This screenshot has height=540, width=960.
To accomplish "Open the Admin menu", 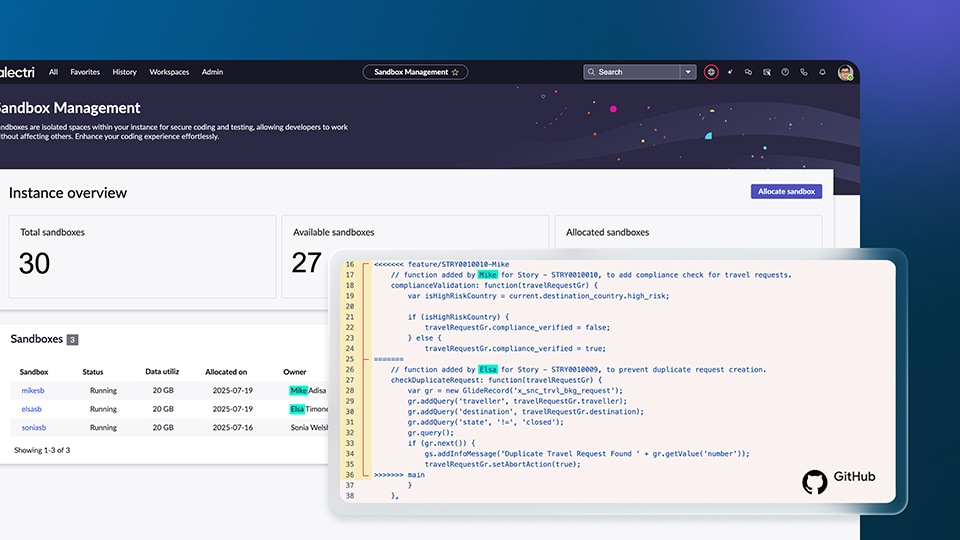I will (212, 72).
